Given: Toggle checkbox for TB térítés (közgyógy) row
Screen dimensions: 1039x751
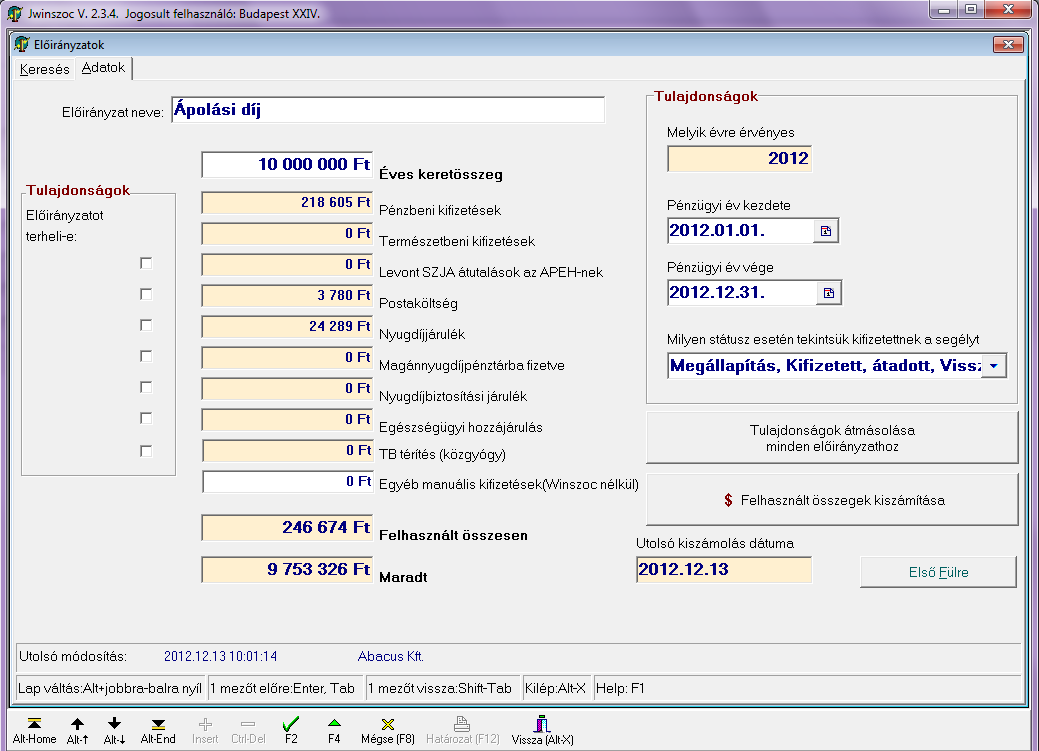Looking at the screenshot, I should [146, 451].
